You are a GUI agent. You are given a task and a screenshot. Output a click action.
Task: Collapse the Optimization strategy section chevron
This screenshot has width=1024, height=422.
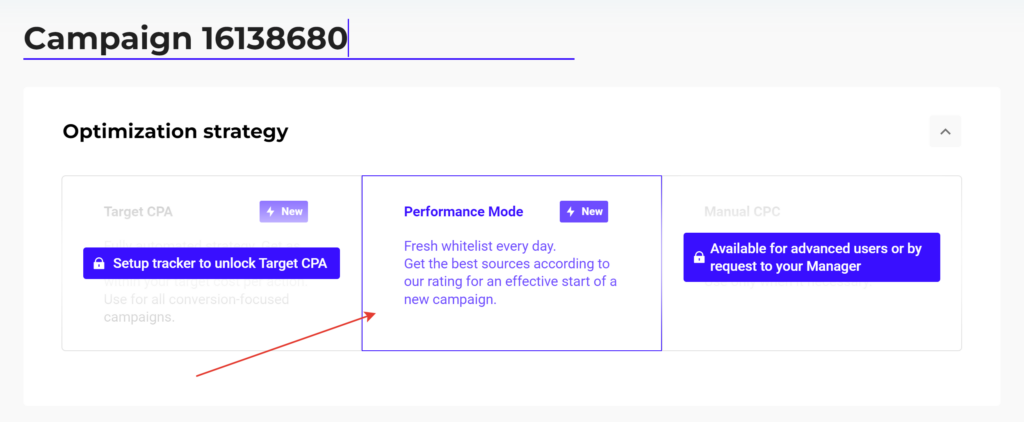[x=945, y=131]
